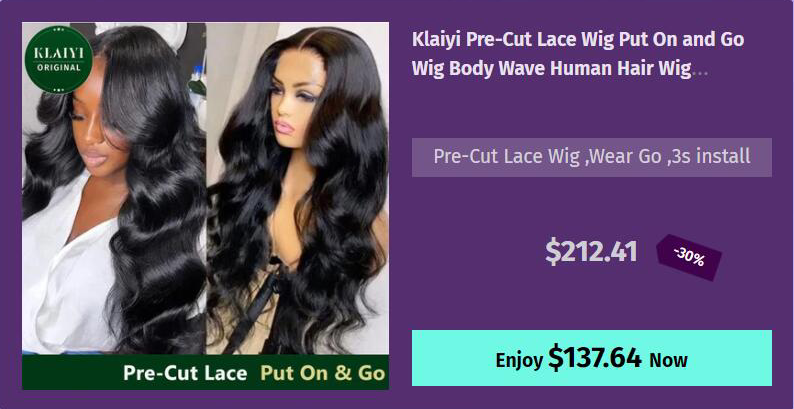Click the round KLAIYI Original logo badge
The width and height of the screenshot is (794, 409).
click(x=59, y=60)
